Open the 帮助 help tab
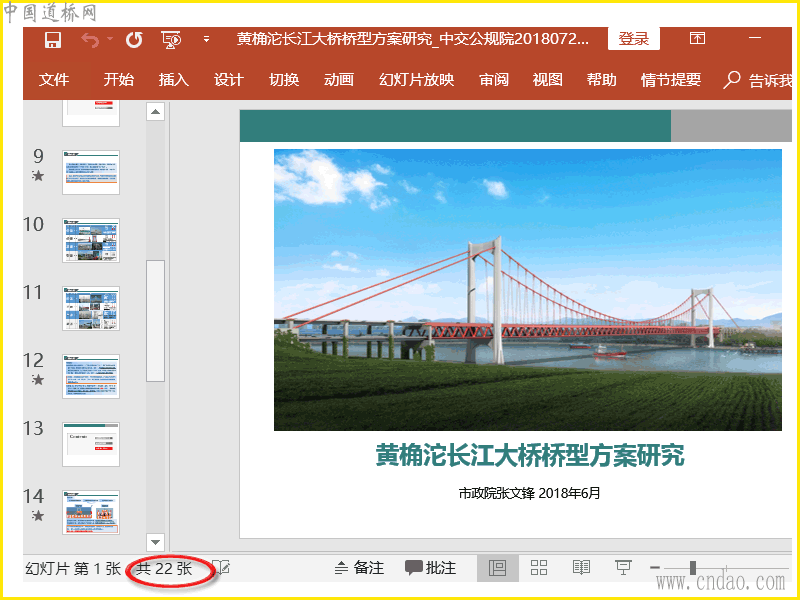 tap(602, 80)
